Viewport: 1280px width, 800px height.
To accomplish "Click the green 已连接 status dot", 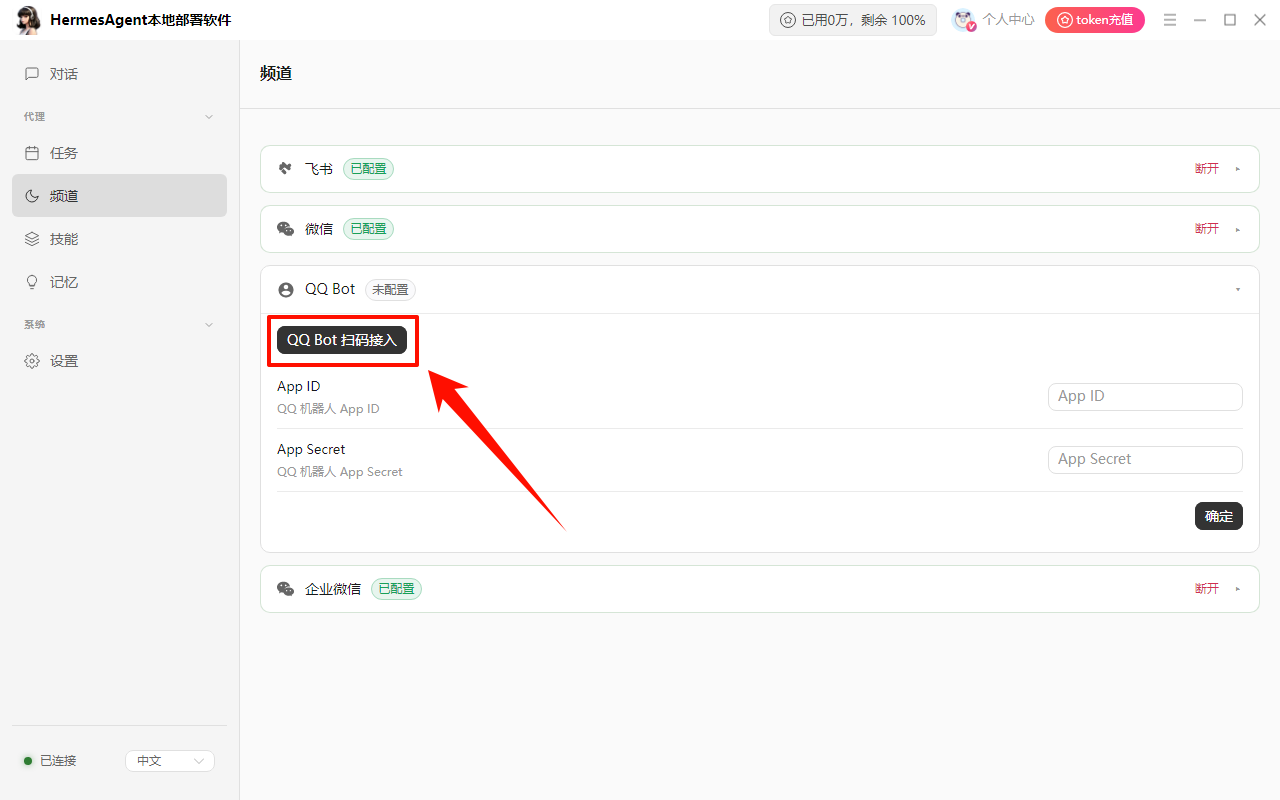I will tap(28, 761).
